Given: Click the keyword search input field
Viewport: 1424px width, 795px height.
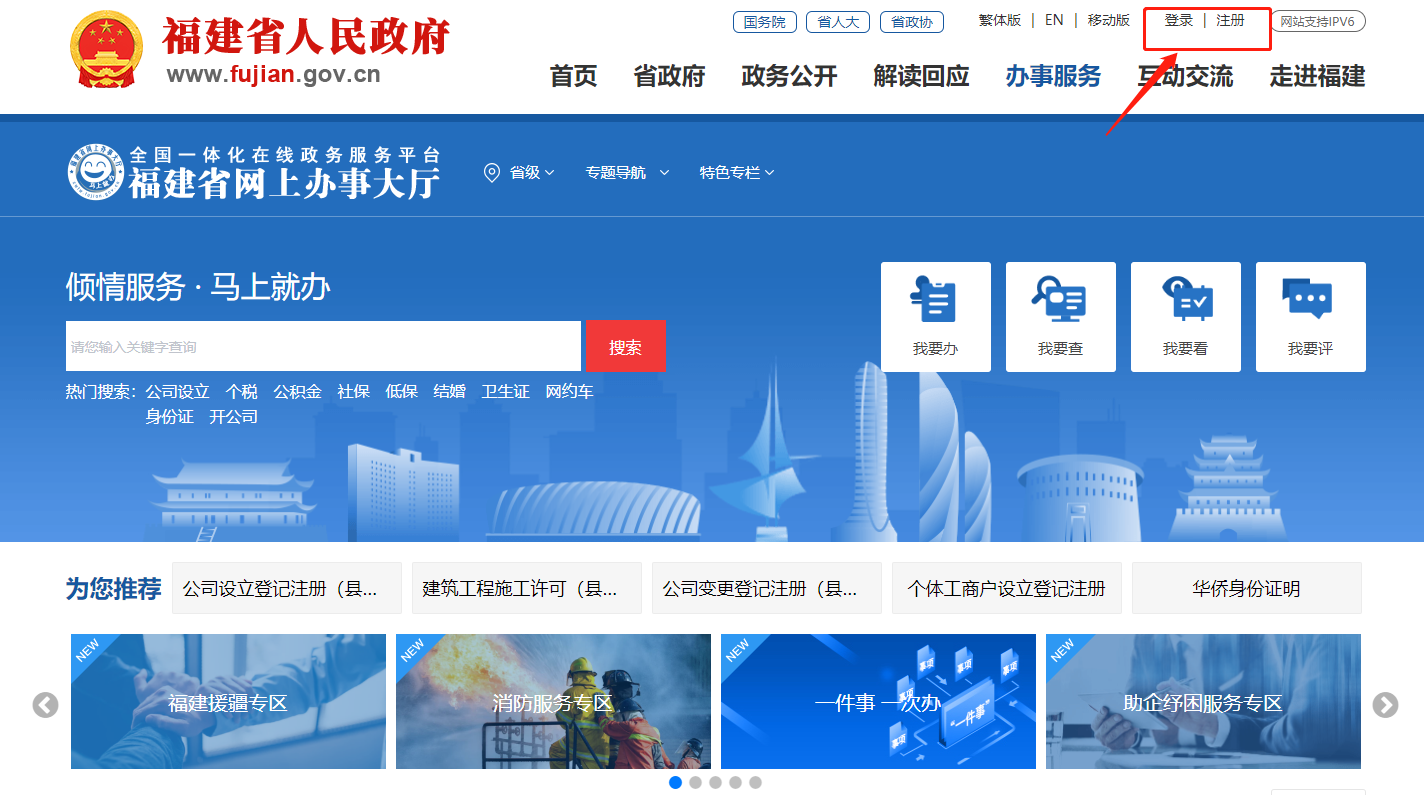Looking at the screenshot, I should pos(323,346).
